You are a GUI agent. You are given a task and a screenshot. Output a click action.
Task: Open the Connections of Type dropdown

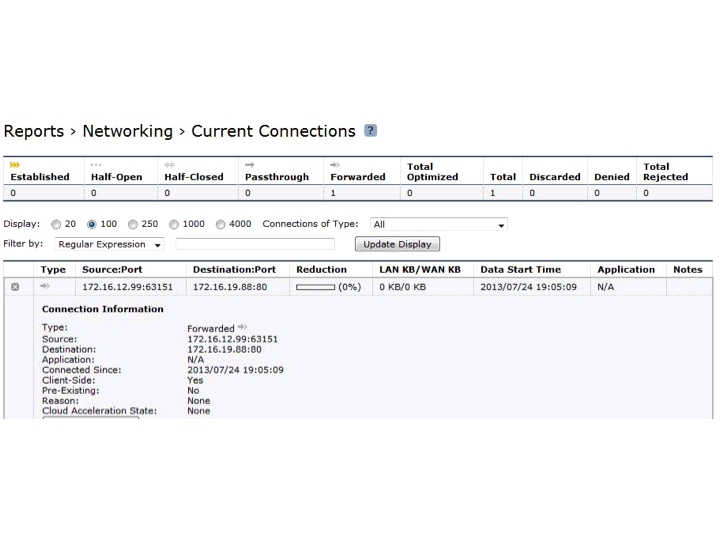439,225
